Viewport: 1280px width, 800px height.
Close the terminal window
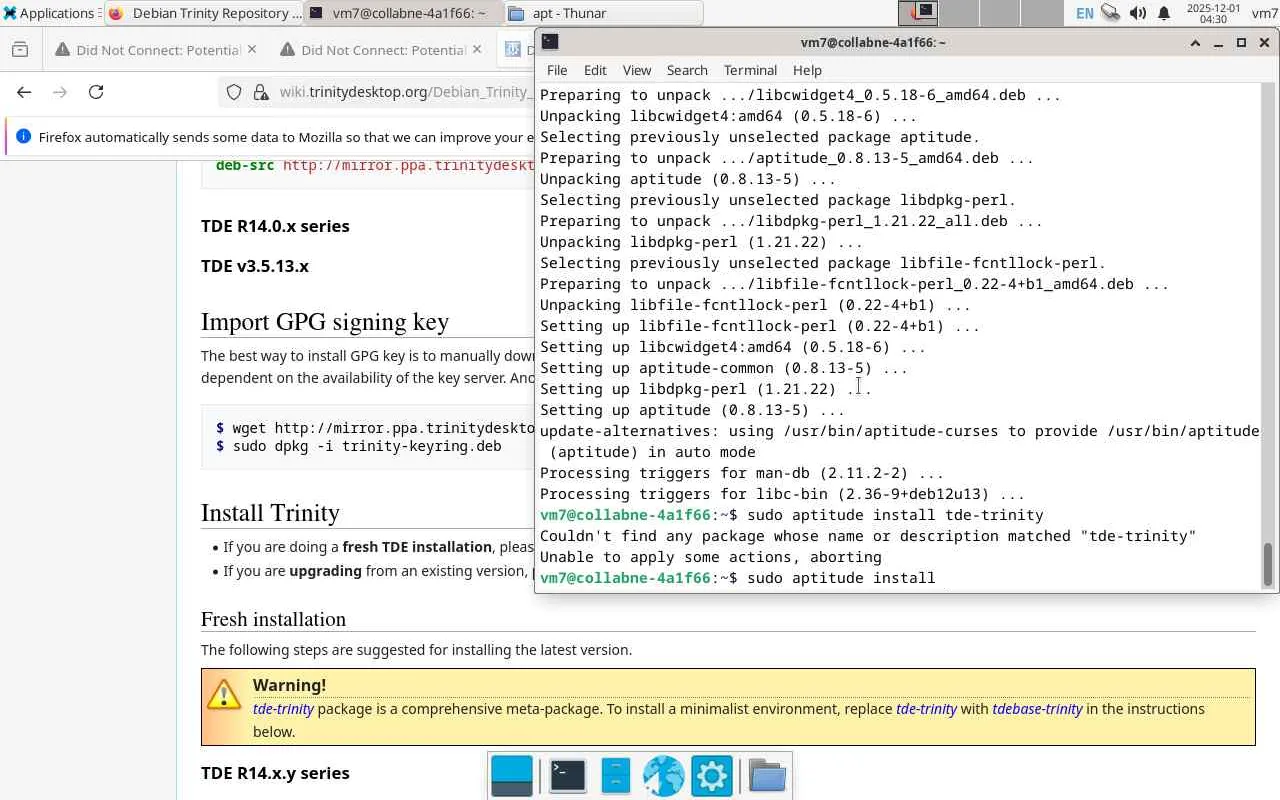pyautogui.click(x=1264, y=43)
